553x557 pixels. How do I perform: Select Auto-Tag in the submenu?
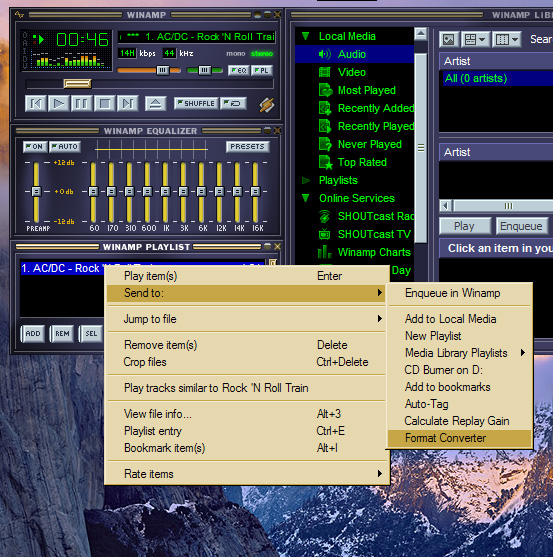(459, 404)
